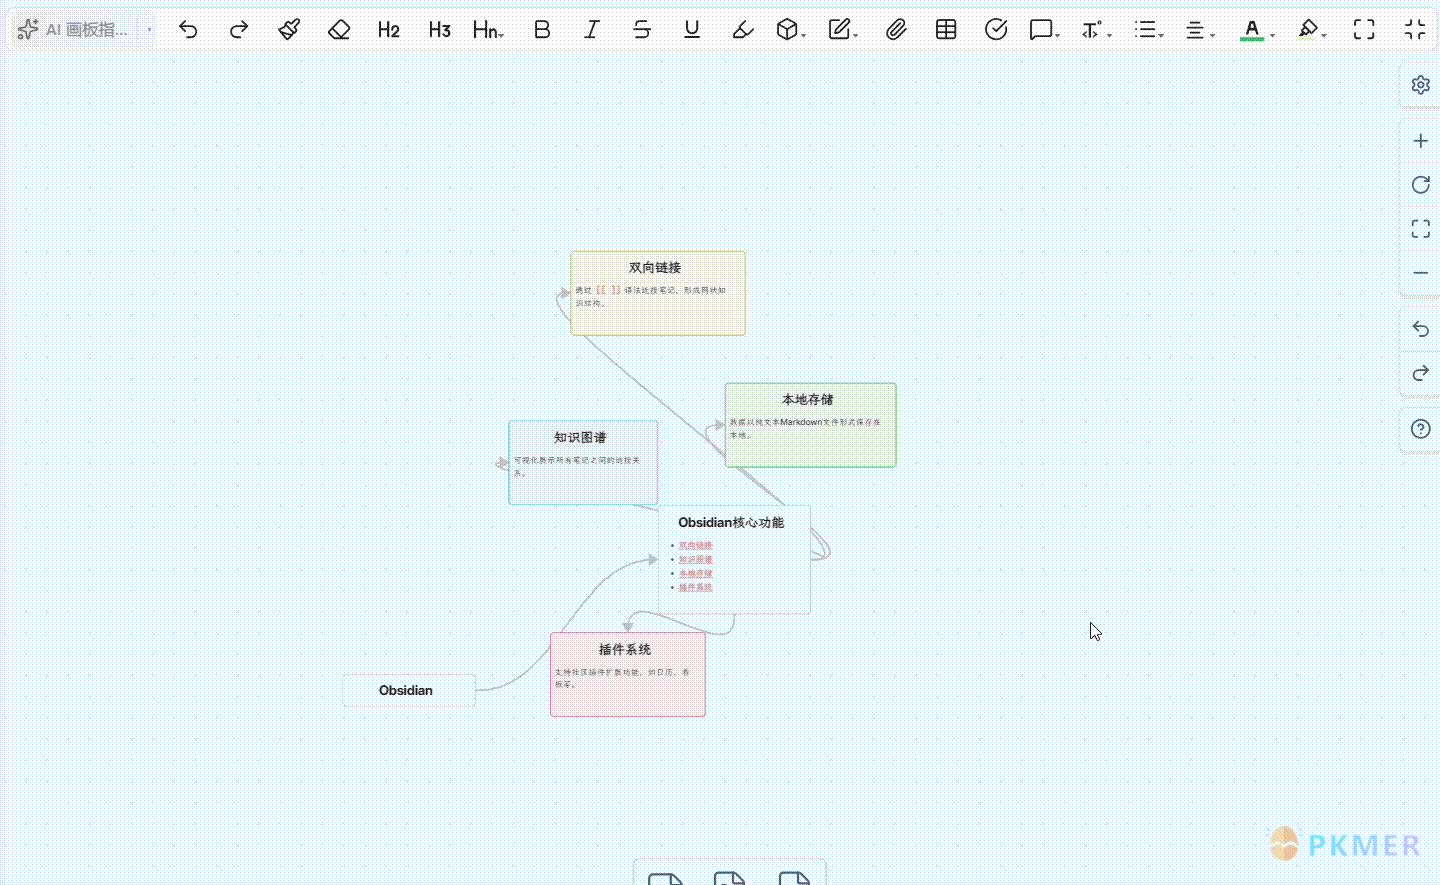Insert a table
Screen dimensions: 1440x885
[946, 29]
